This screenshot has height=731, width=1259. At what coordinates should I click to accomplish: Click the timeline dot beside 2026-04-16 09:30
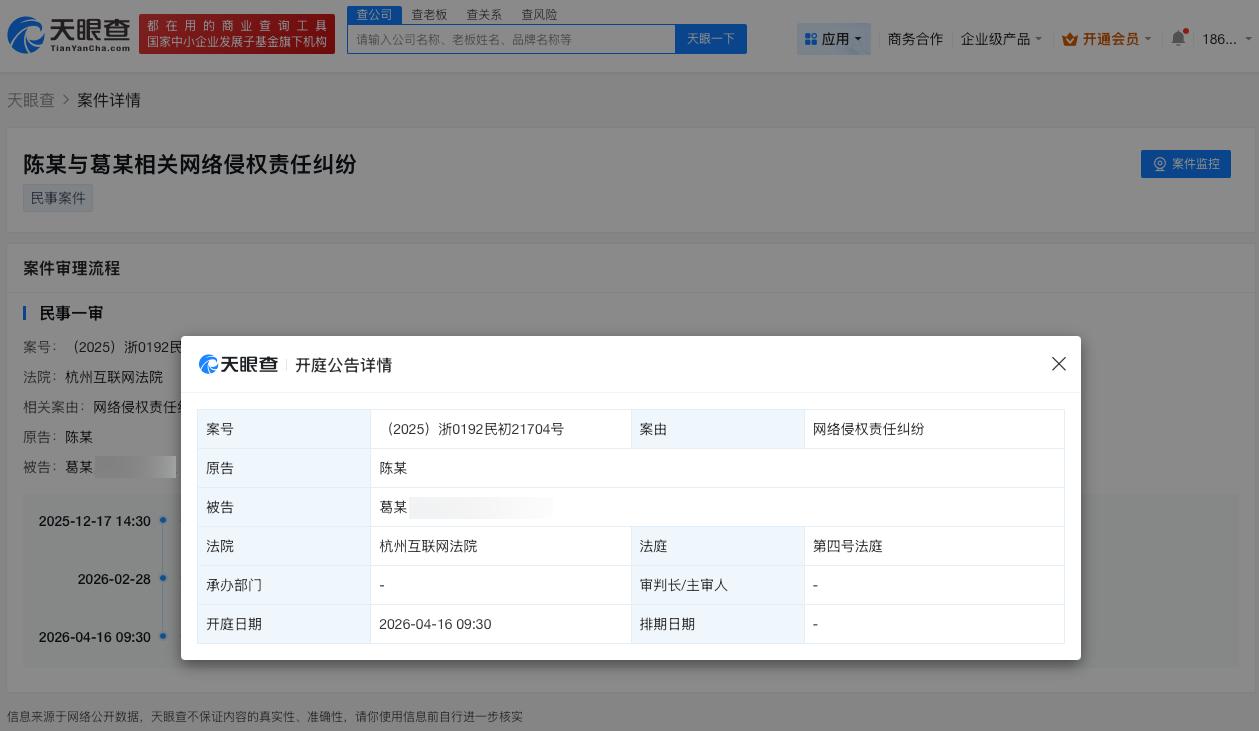pyautogui.click(x=163, y=636)
